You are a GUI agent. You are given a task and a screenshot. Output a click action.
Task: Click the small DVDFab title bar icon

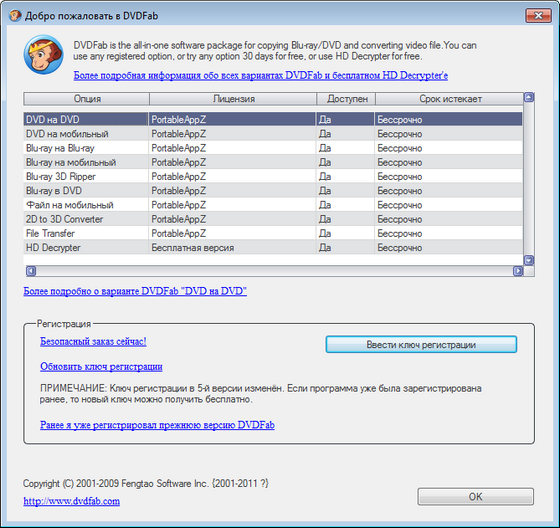(x=15, y=16)
